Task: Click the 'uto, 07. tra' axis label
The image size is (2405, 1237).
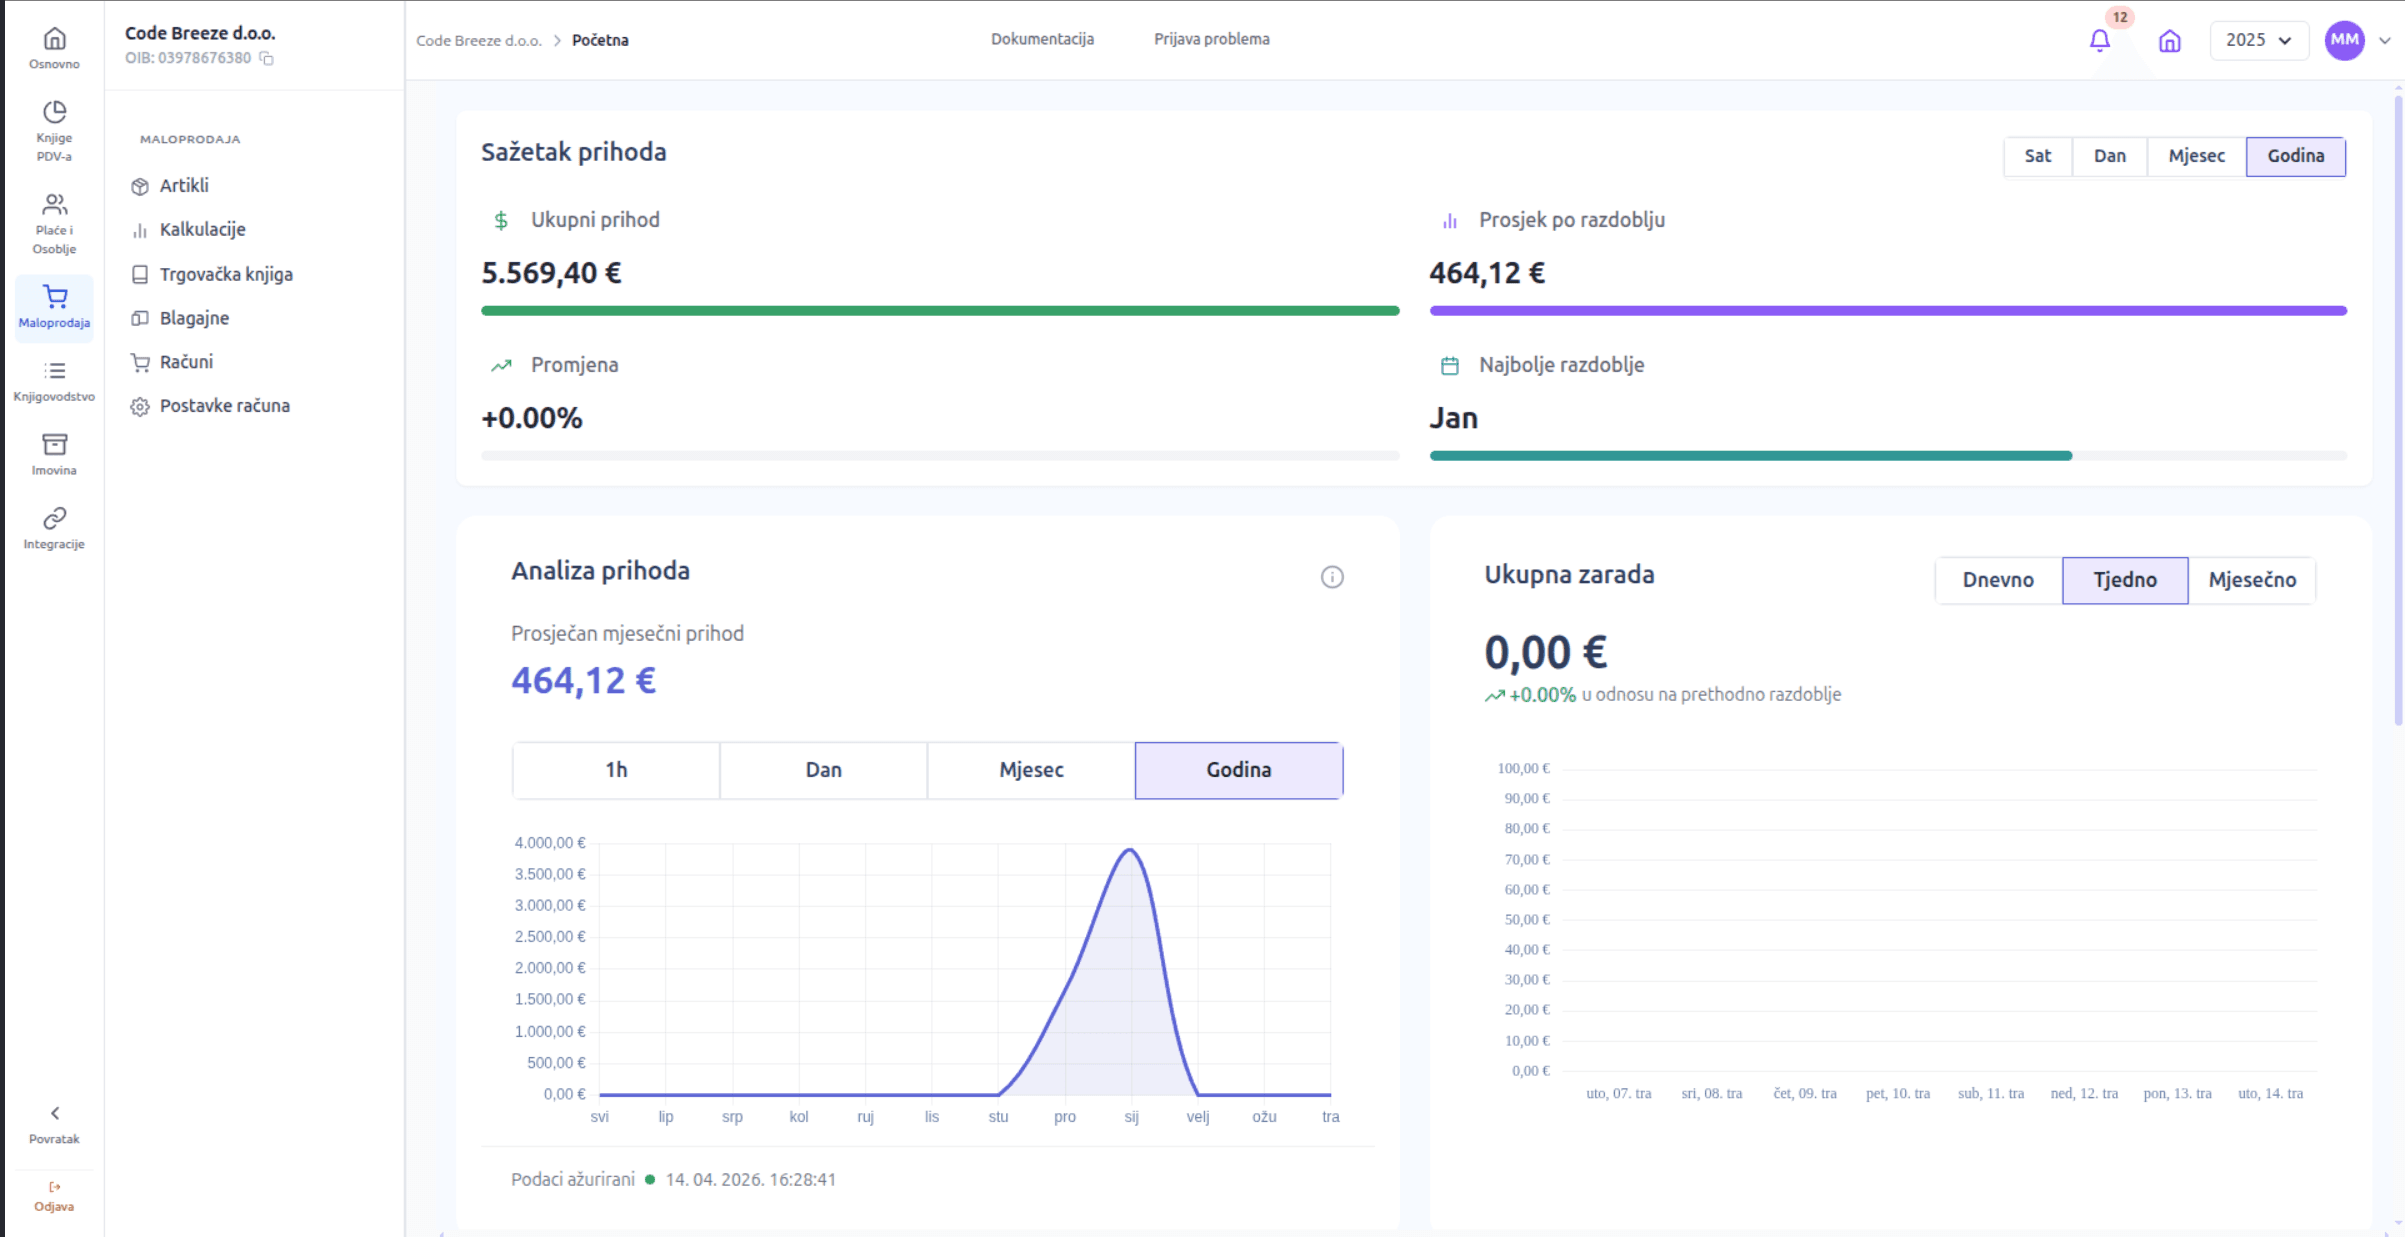Action: (1618, 1094)
